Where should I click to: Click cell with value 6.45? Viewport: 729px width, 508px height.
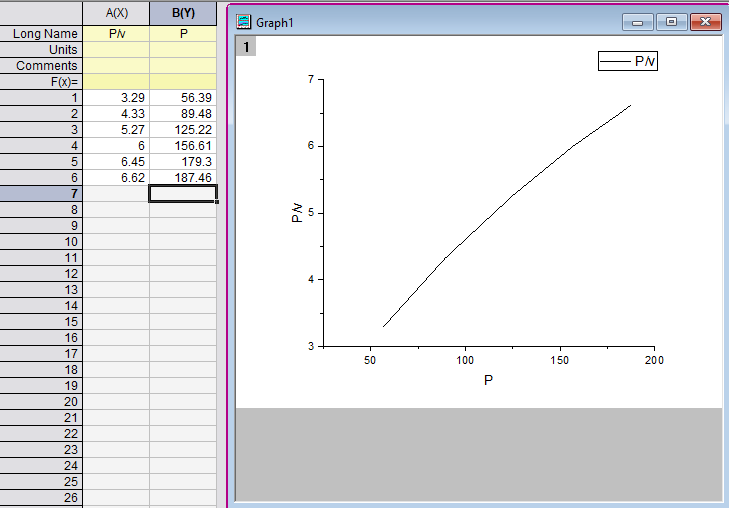[x=116, y=162]
